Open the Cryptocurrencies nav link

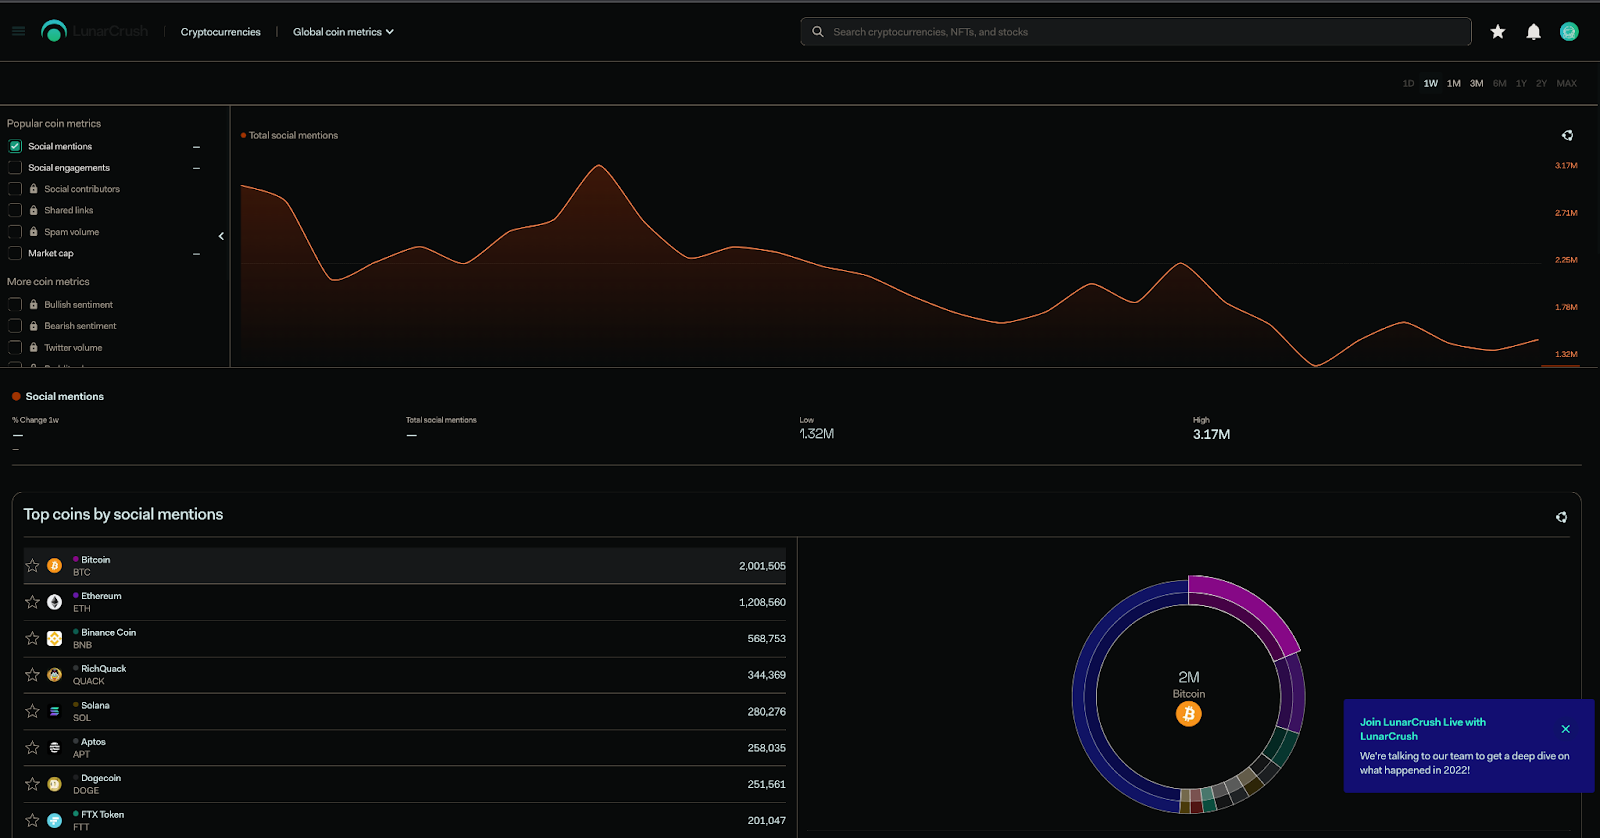click(220, 32)
